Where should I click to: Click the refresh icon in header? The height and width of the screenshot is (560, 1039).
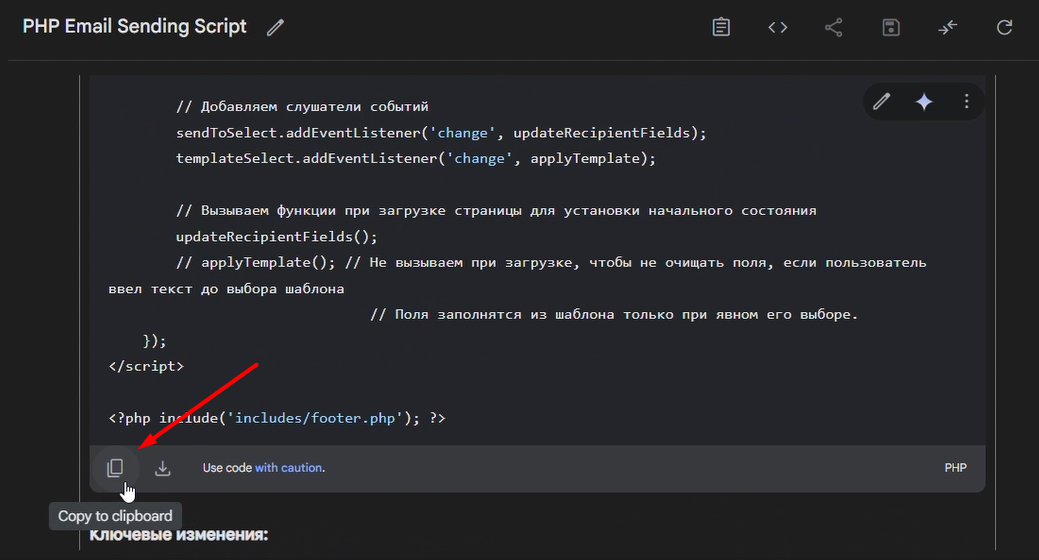[x=1005, y=27]
